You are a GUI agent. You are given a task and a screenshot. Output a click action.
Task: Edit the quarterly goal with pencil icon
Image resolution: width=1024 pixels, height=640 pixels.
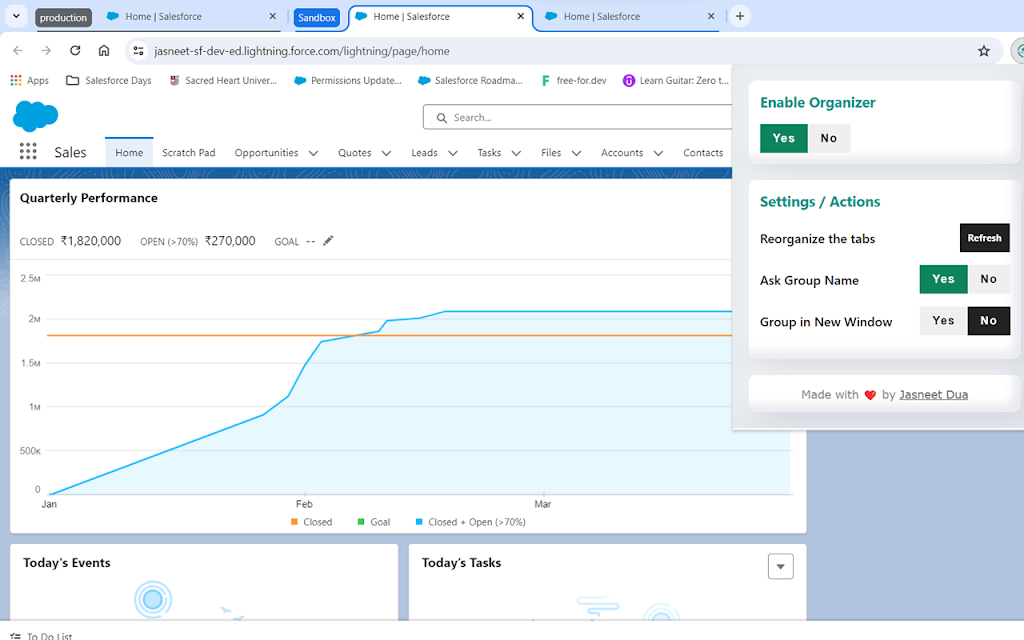coord(328,241)
